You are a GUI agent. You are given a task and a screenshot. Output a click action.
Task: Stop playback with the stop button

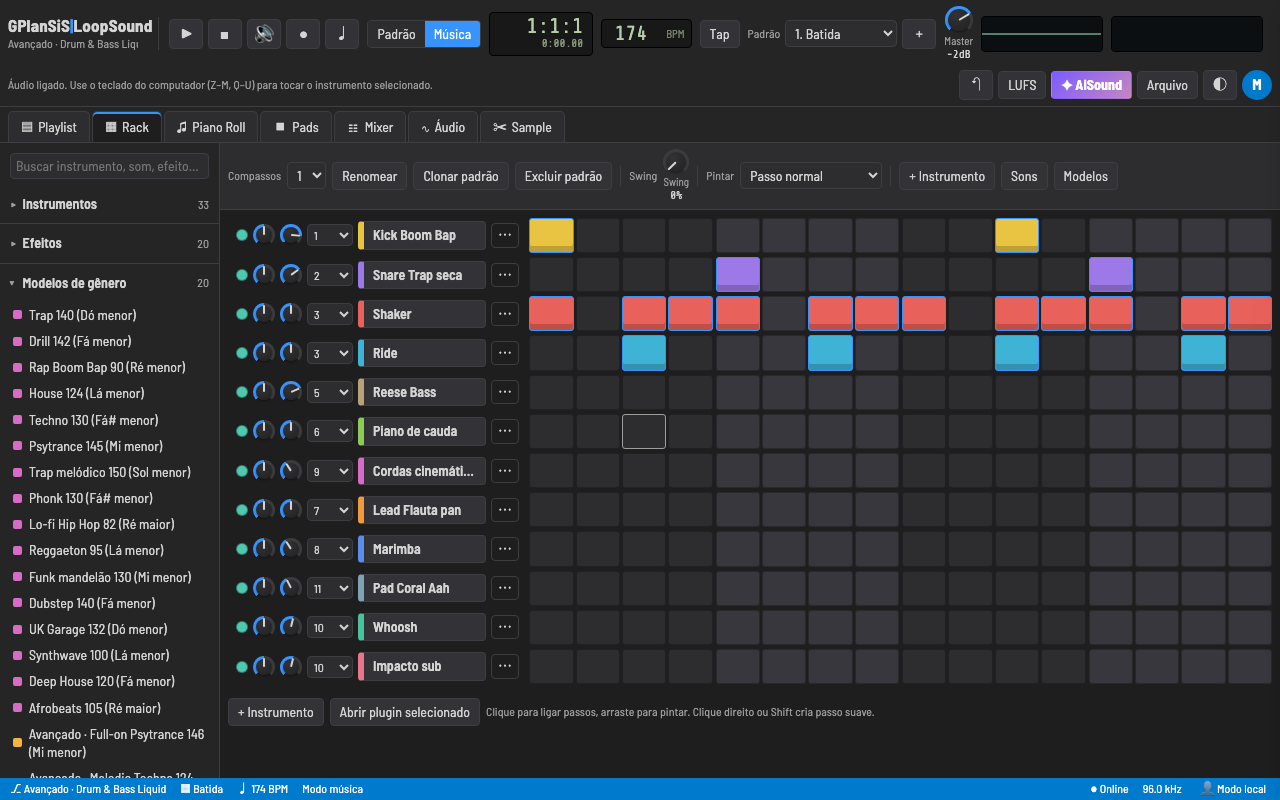tap(225, 34)
